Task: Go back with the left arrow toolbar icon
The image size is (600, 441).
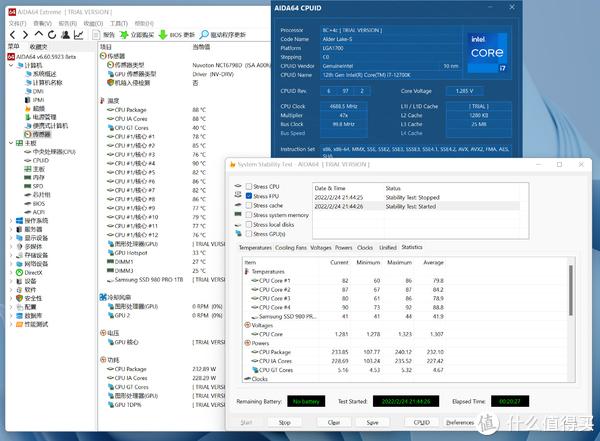Action: click(13, 35)
